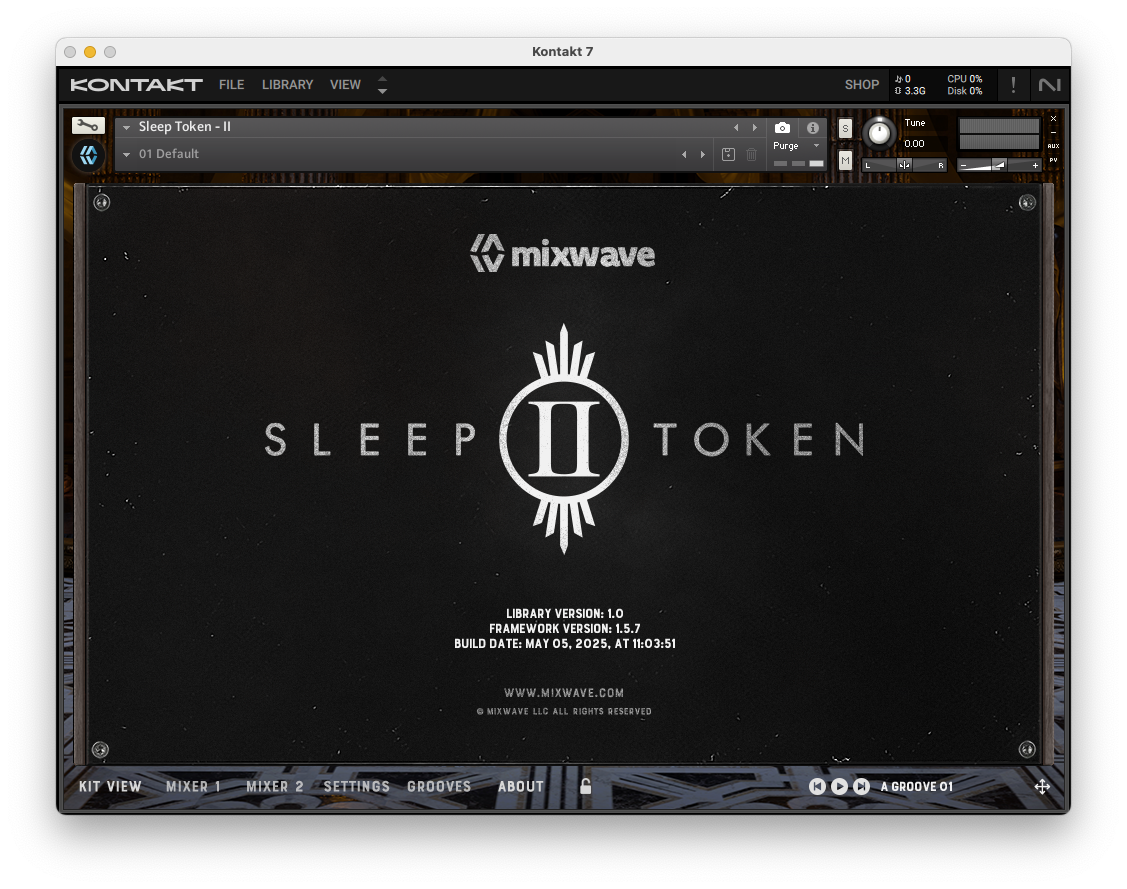The image size is (1127, 889).
Task: Toggle the Kontakt view size arrows
Action: (382, 85)
